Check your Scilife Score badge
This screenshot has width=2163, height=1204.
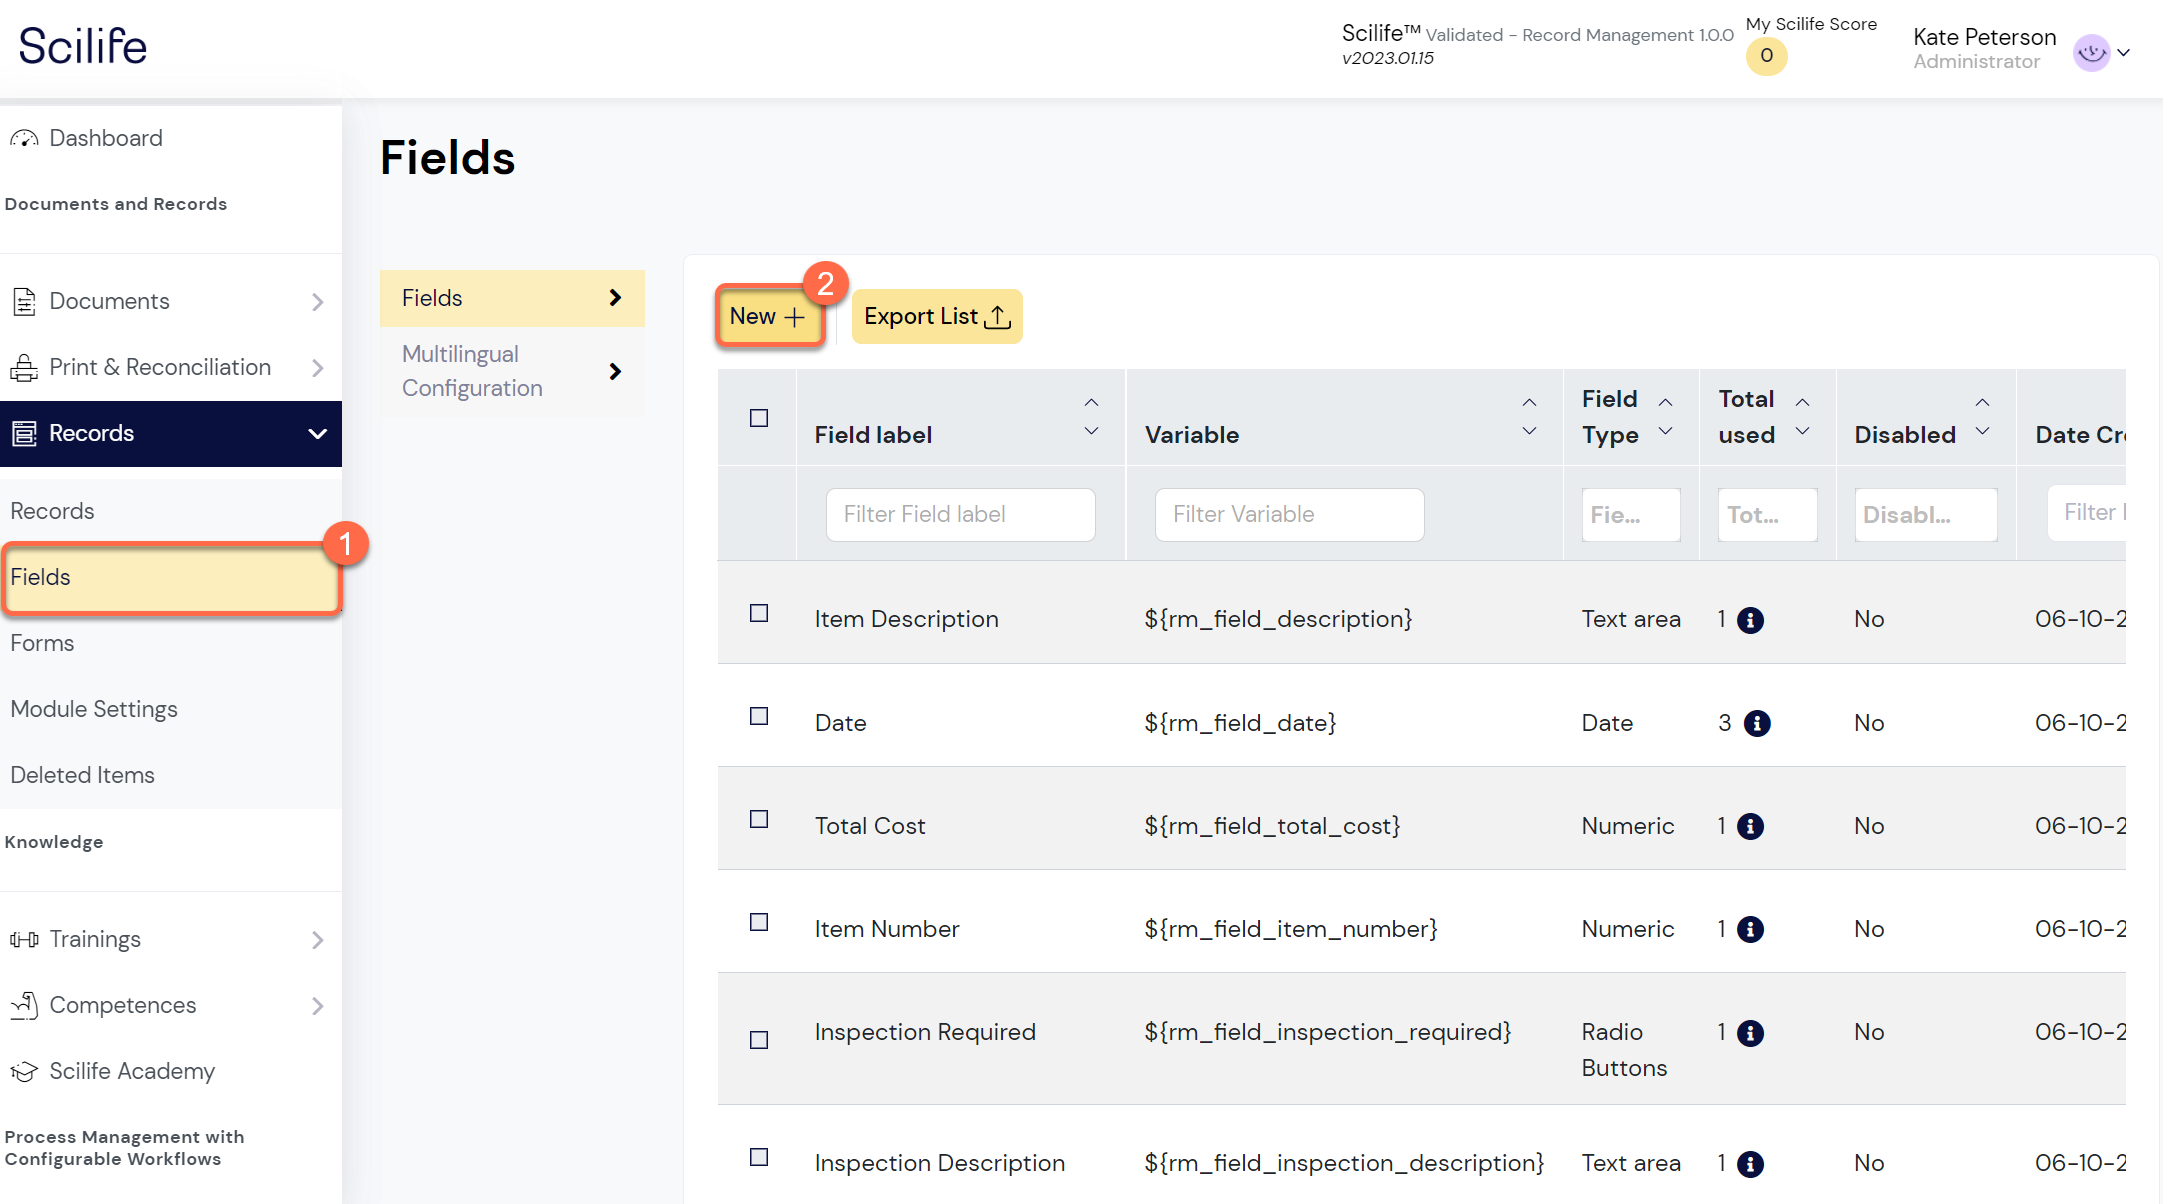(1767, 57)
